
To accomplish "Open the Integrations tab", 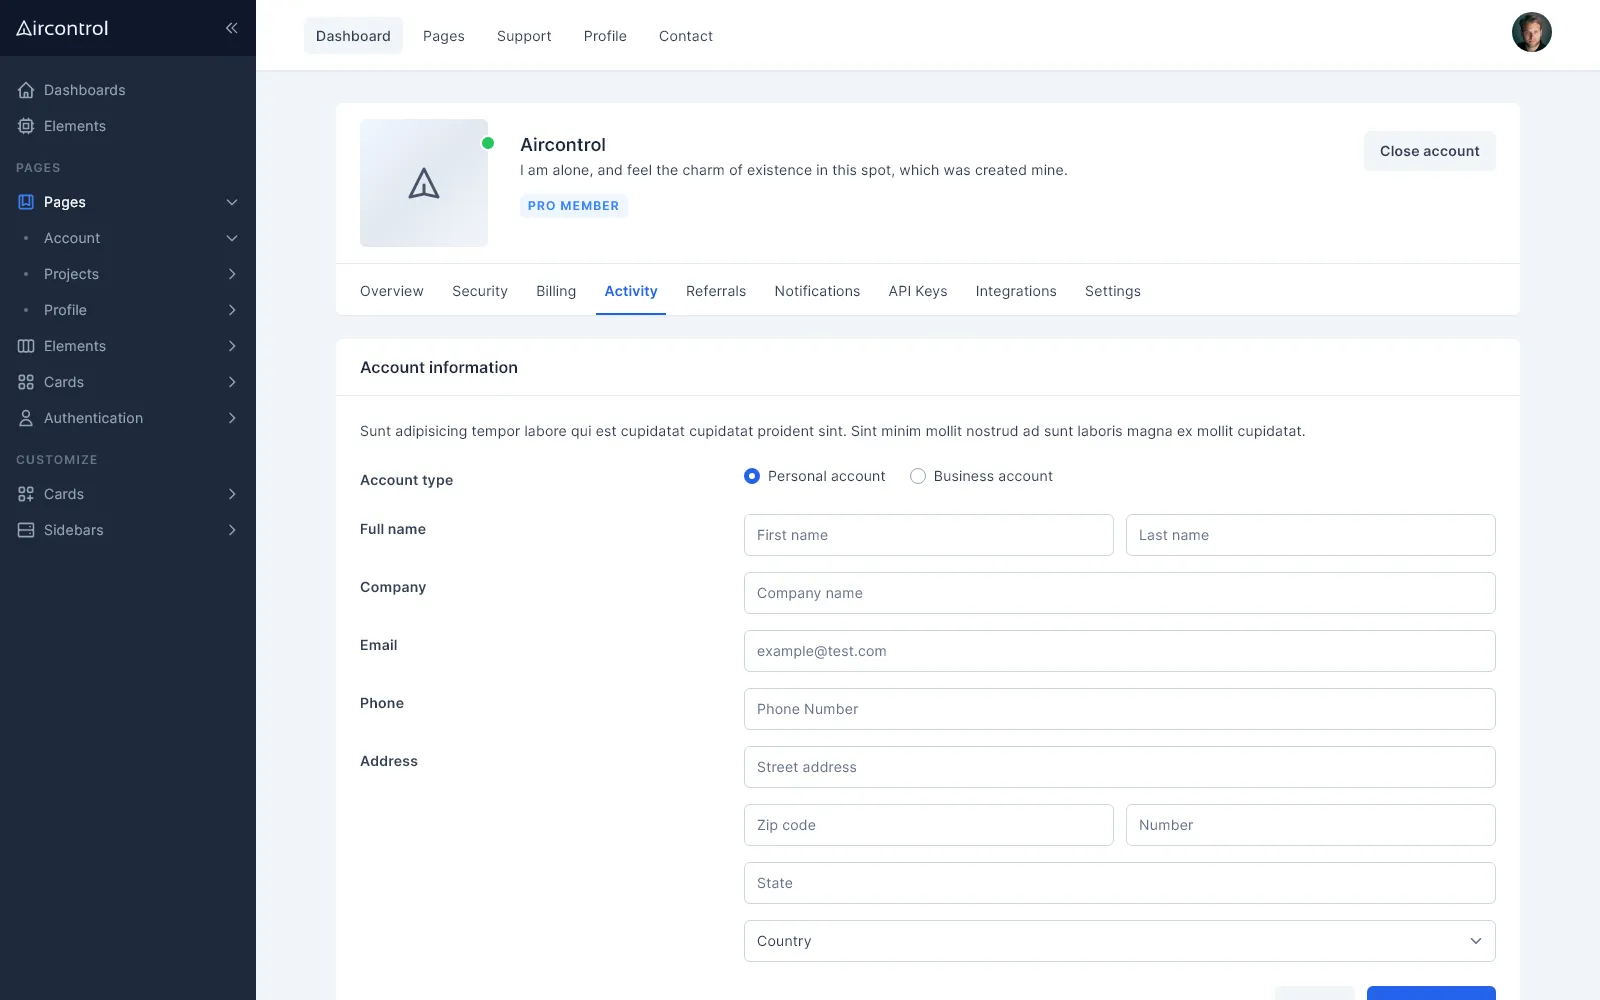I will point(1016,291).
